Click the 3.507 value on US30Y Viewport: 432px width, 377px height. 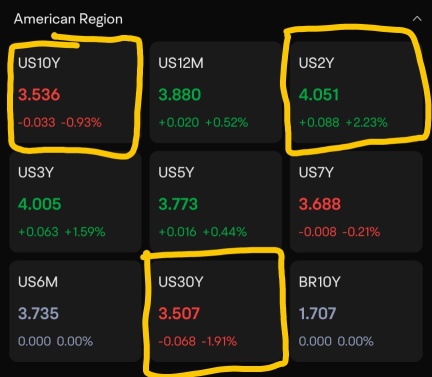[179, 313]
